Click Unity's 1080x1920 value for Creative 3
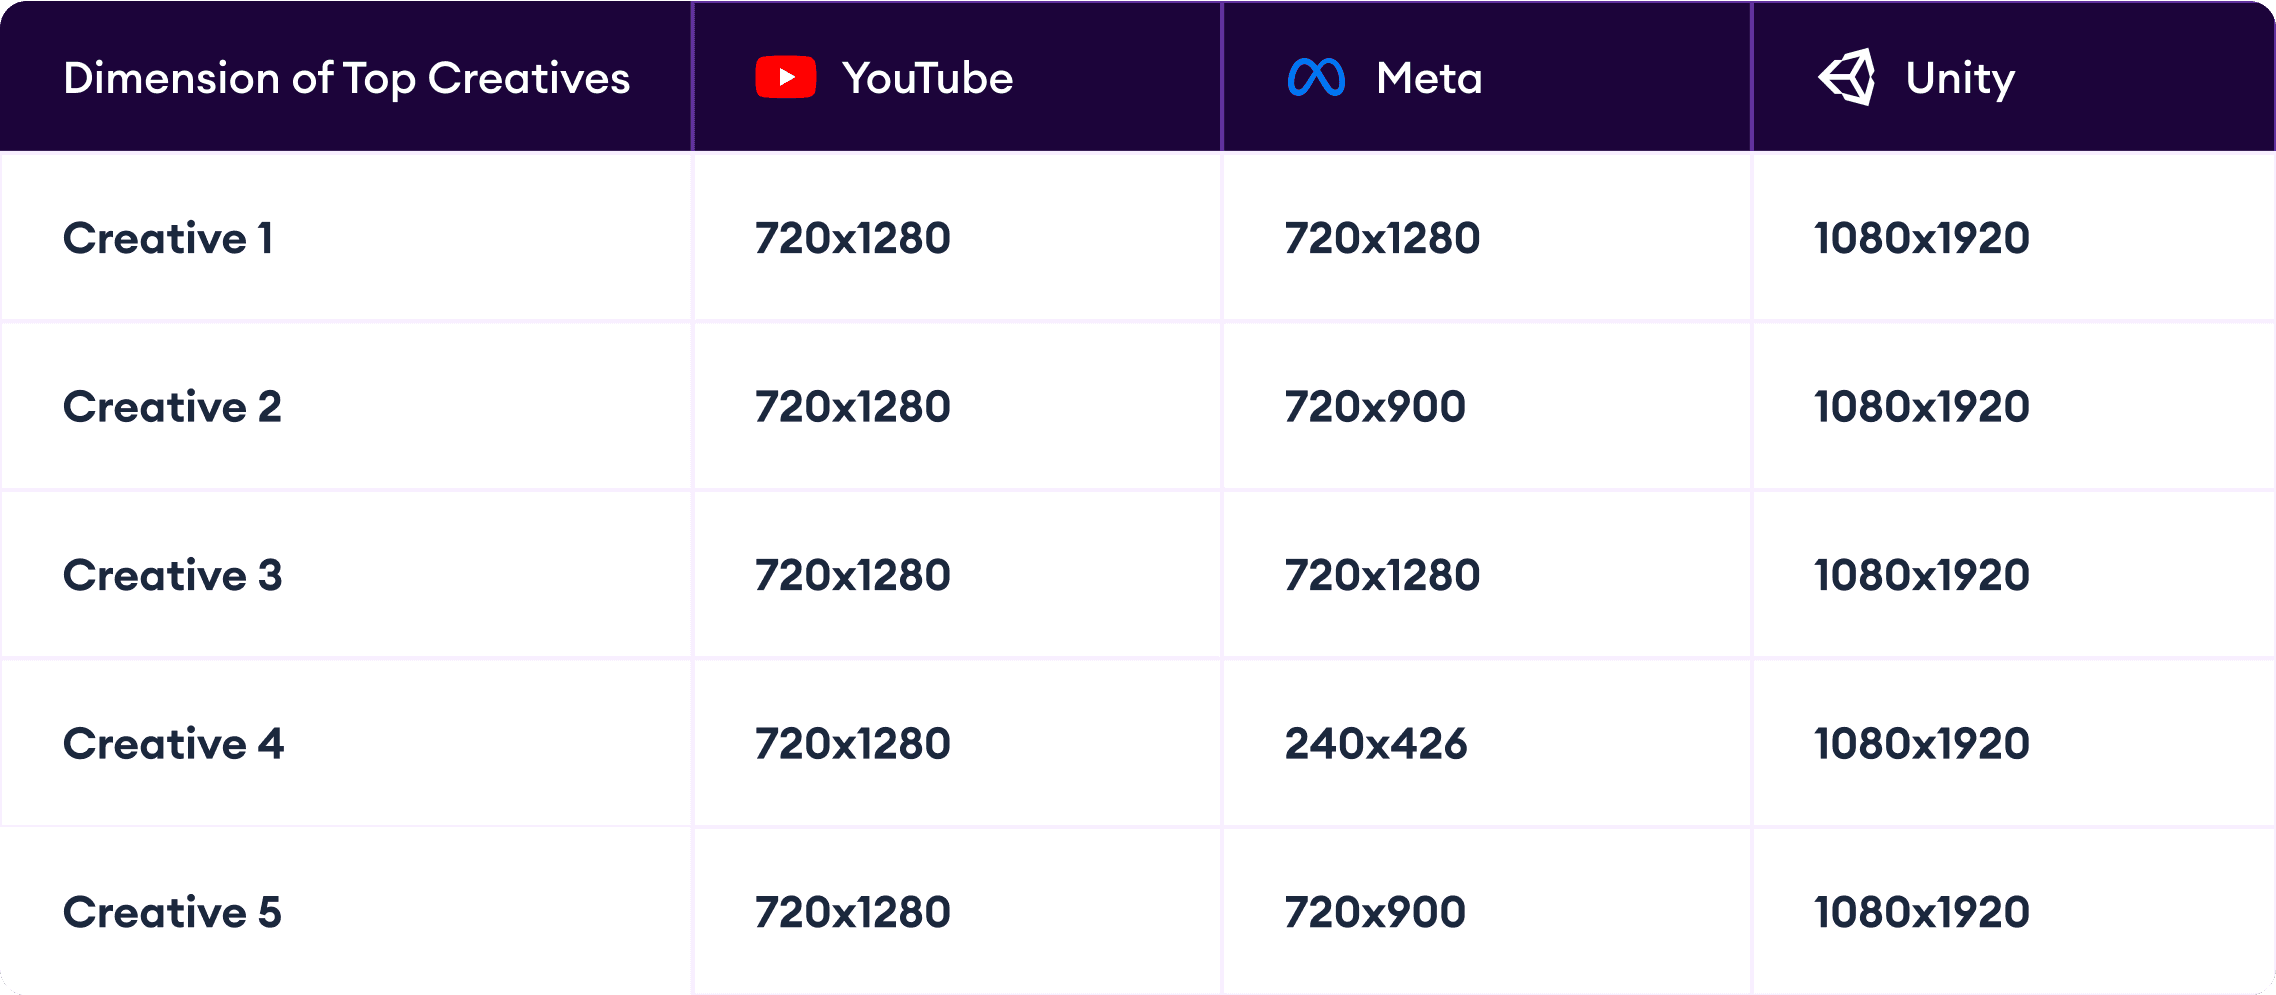The width and height of the screenshot is (2276, 995). tap(1922, 575)
